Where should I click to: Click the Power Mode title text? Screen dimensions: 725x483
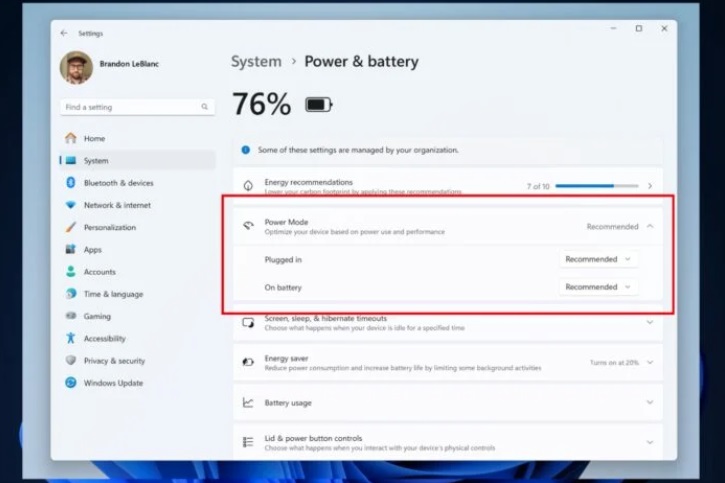pos(286,222)
